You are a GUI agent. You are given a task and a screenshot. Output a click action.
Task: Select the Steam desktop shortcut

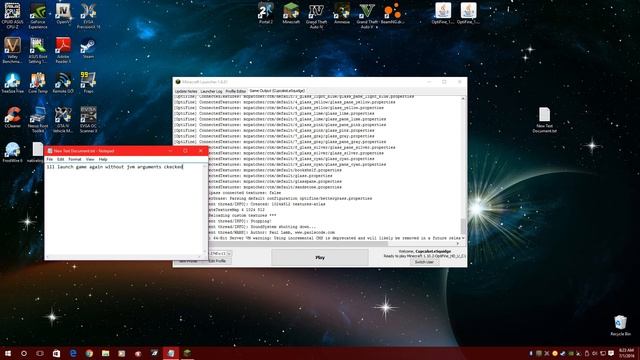coord(88,48)
